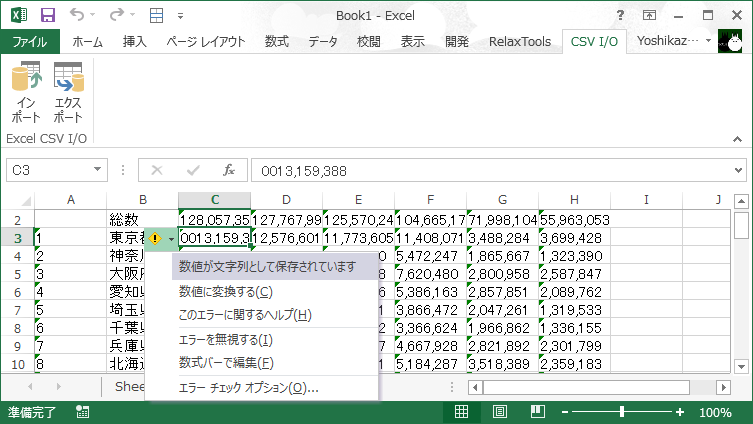Expand the formula bar chevron
Screen dimensions: 753x424
coord(738,170)
